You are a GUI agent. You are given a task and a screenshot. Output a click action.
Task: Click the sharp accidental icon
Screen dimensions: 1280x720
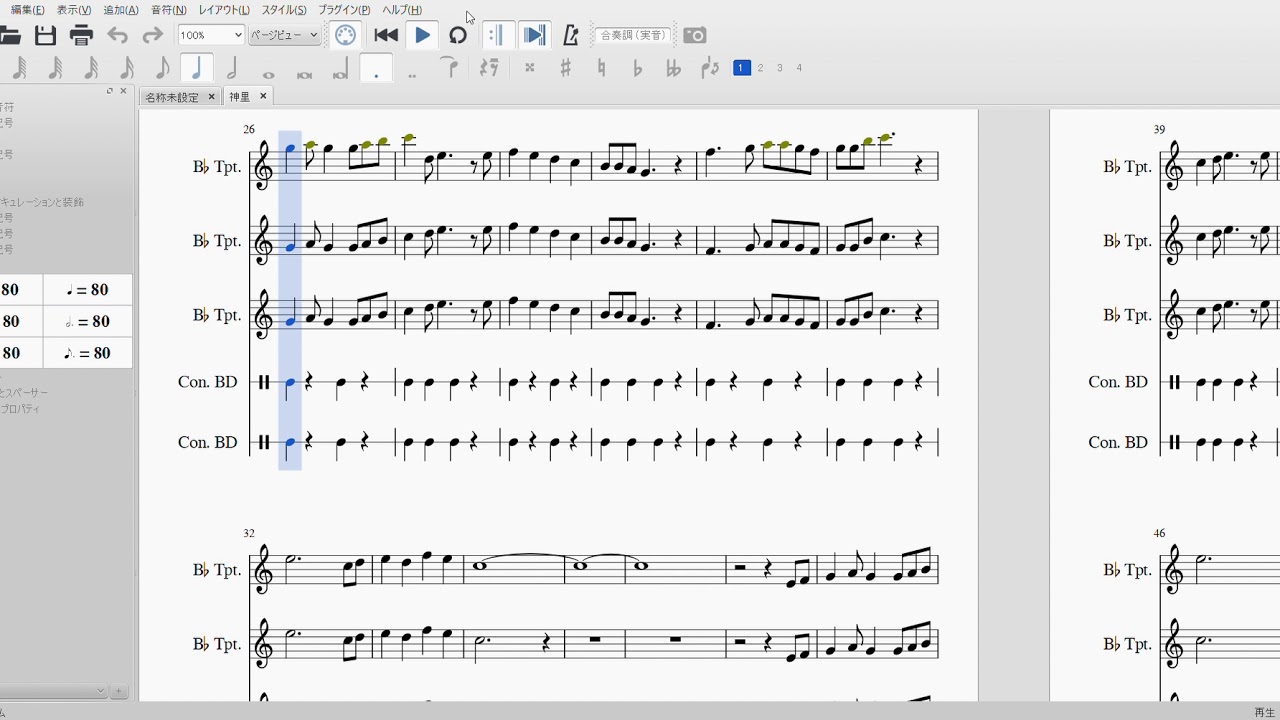tap(565, 68)
